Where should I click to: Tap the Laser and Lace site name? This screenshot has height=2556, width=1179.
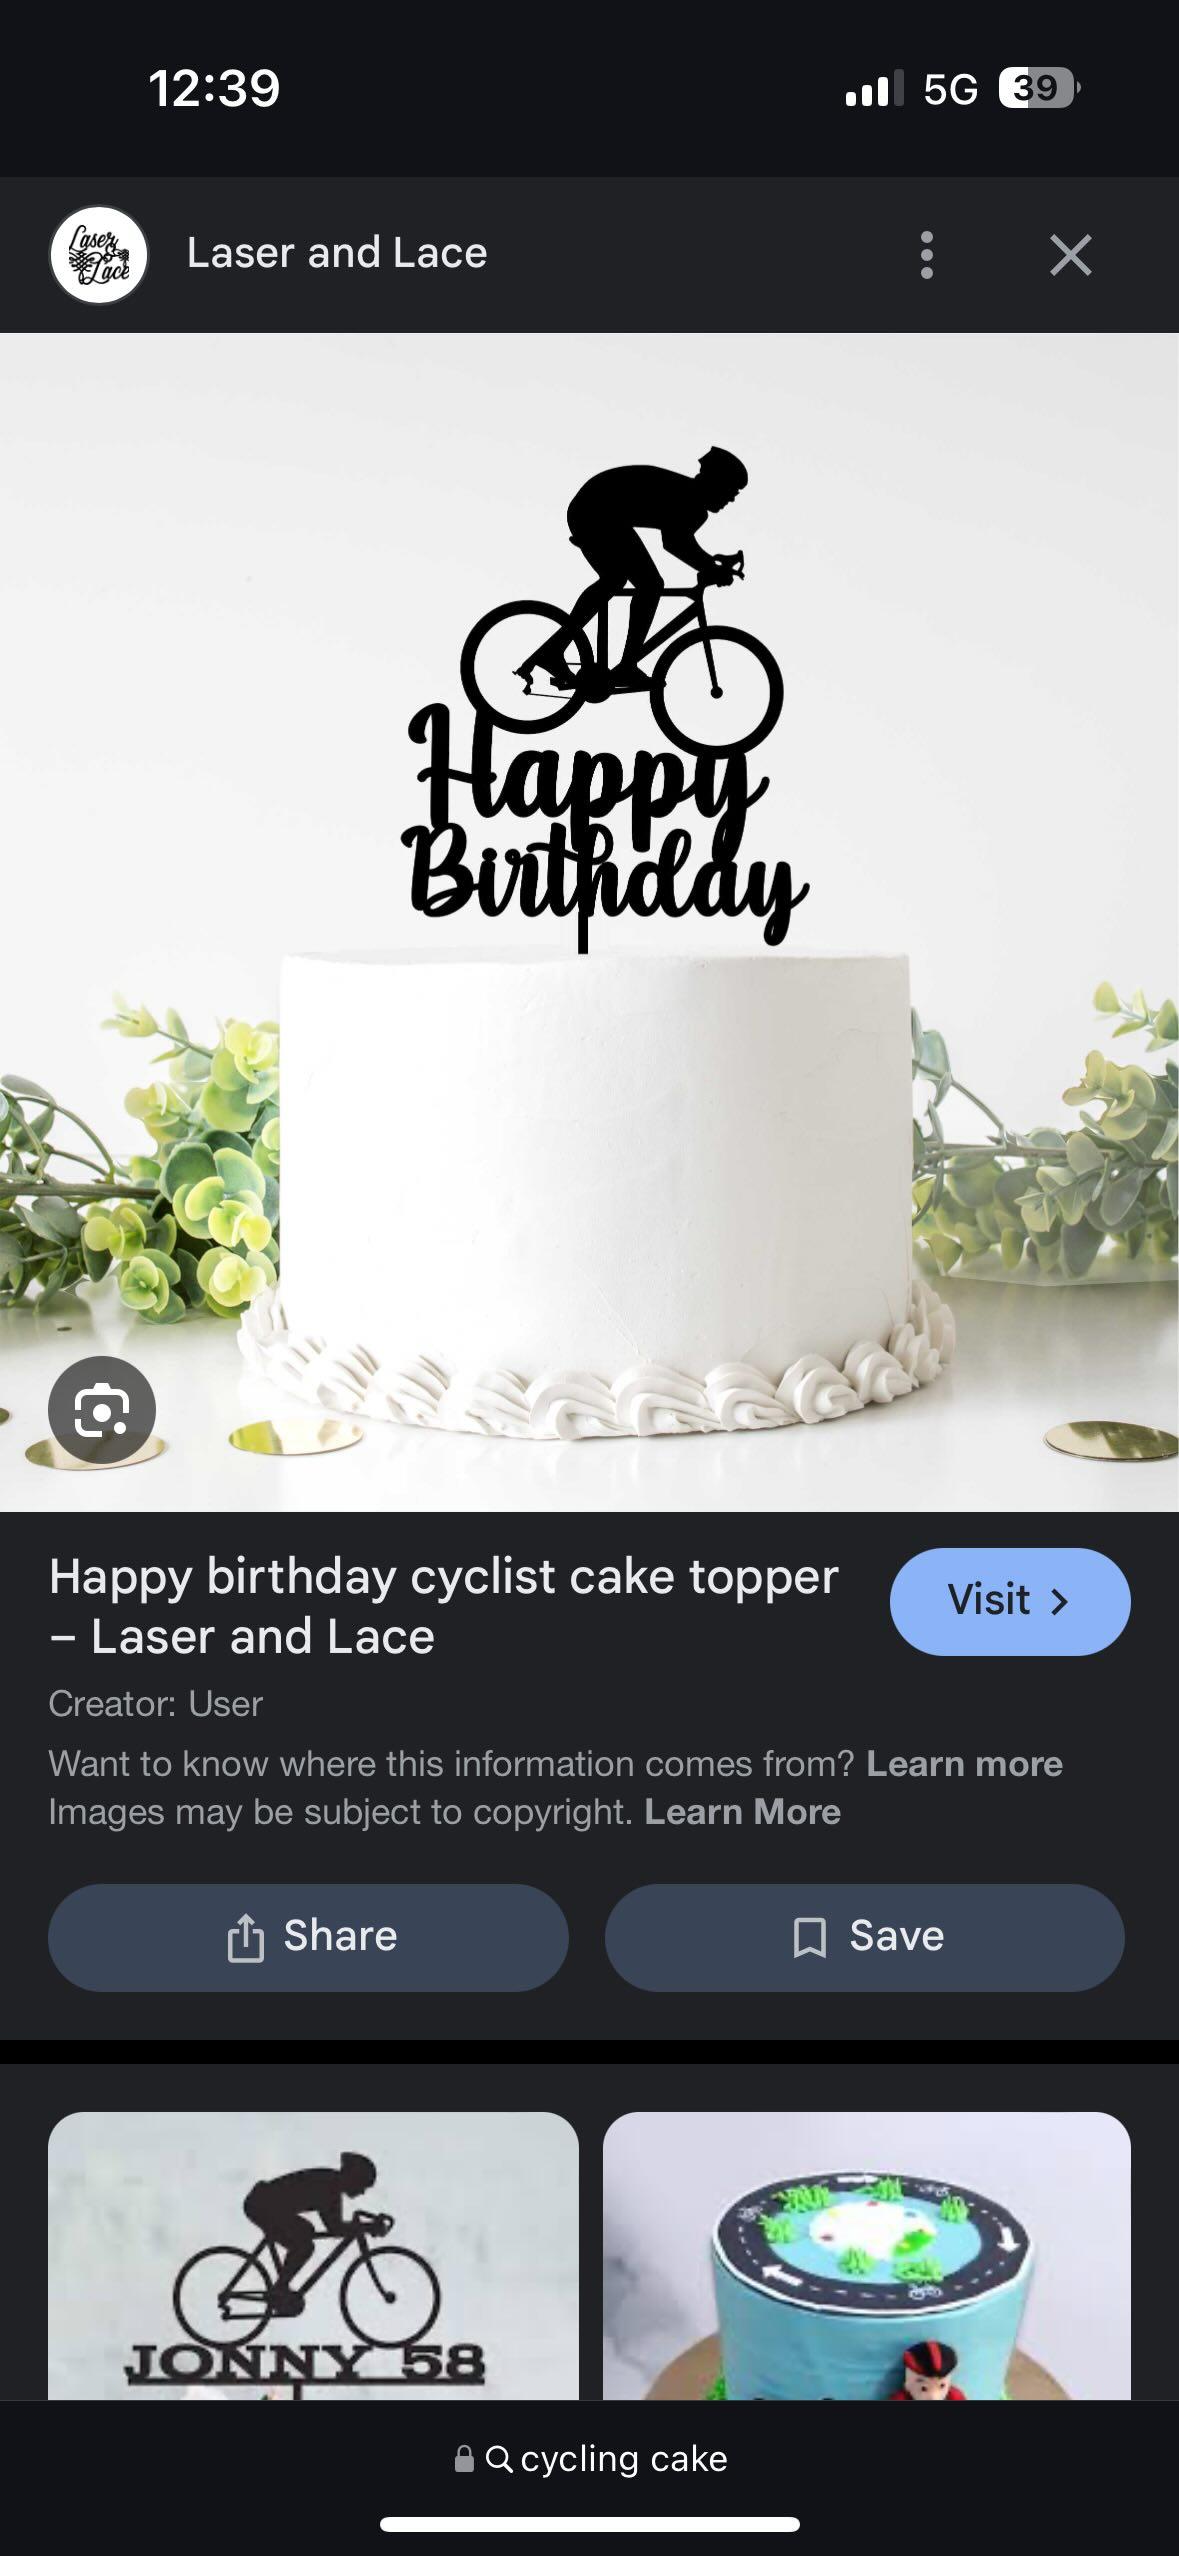tap(337, 254)
